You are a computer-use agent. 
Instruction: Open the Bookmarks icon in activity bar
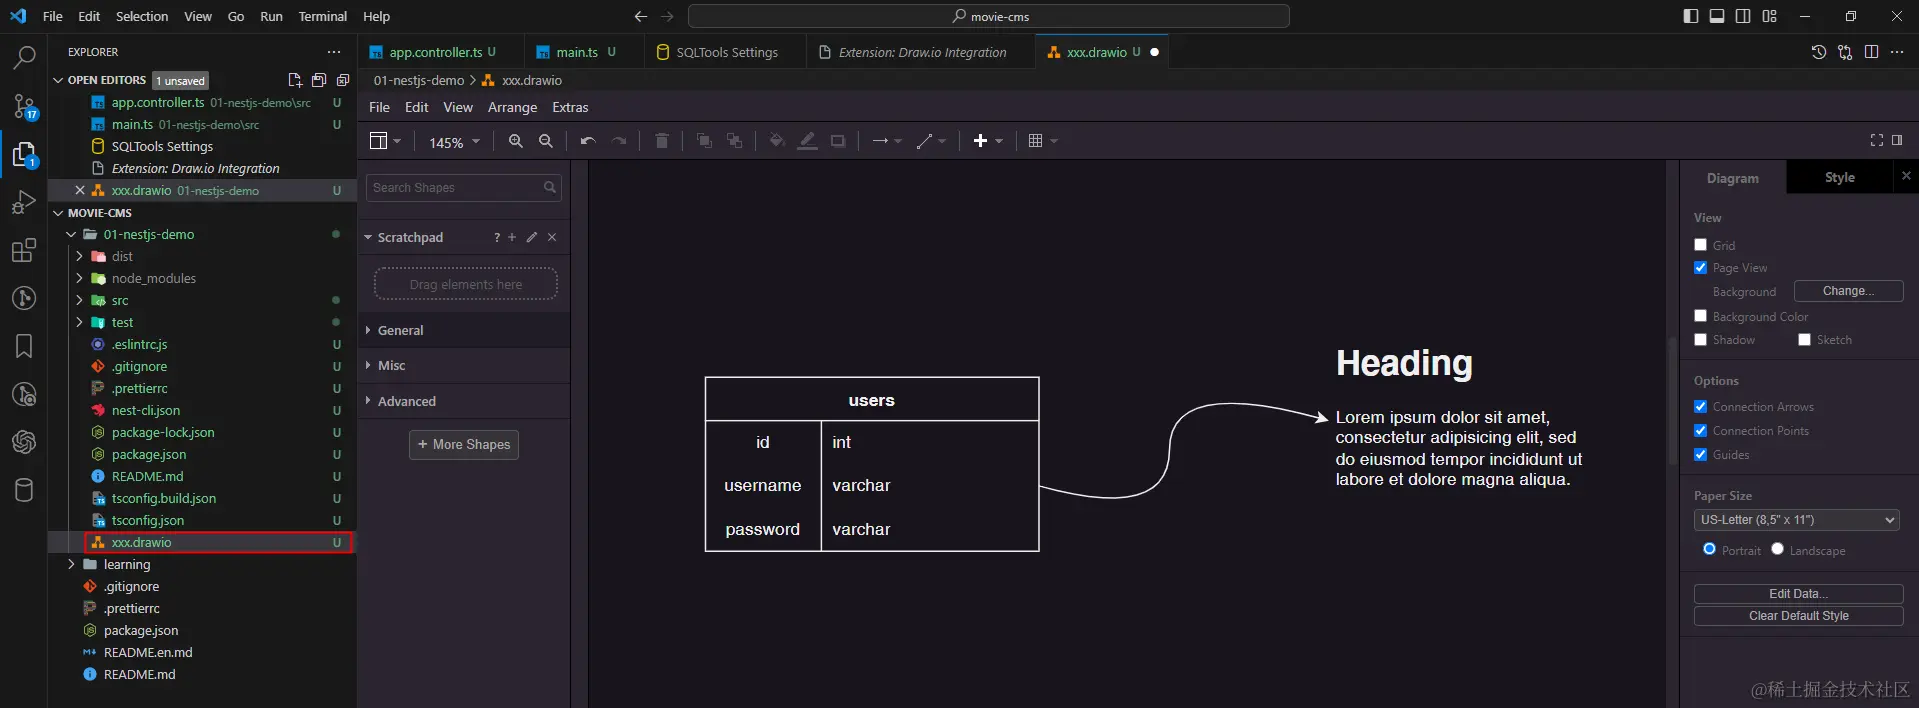click(24, 346)
